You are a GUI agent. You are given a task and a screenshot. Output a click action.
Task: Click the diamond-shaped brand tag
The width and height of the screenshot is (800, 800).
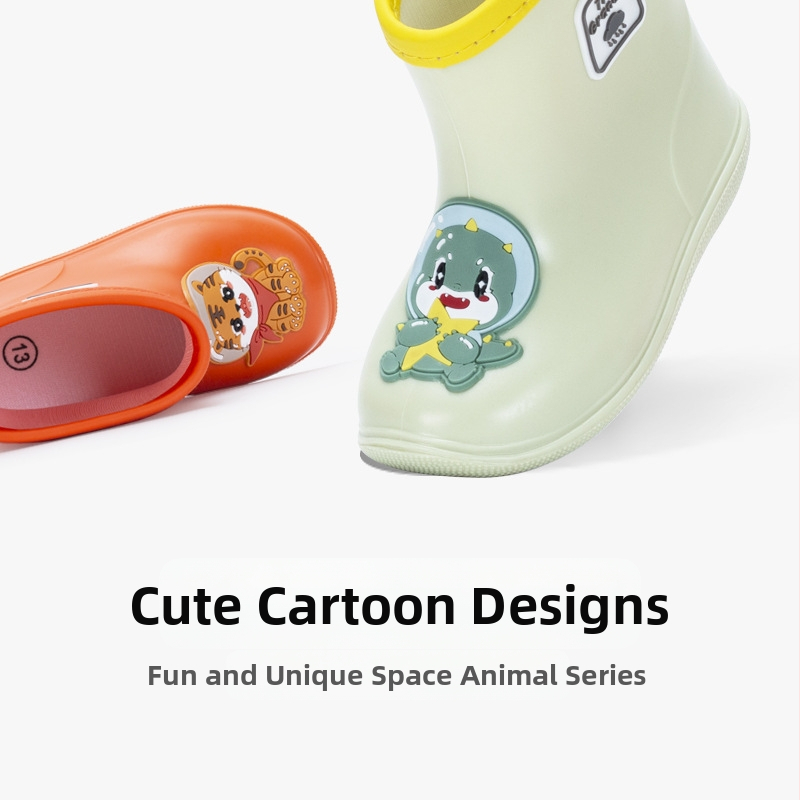tap(608, 37)
